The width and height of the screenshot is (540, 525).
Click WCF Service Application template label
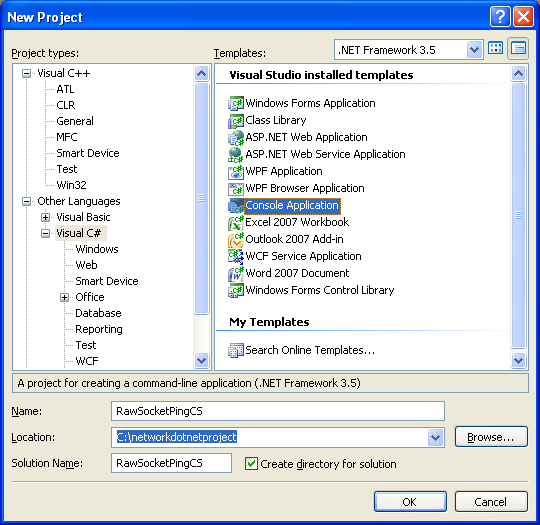coord(303,256)
